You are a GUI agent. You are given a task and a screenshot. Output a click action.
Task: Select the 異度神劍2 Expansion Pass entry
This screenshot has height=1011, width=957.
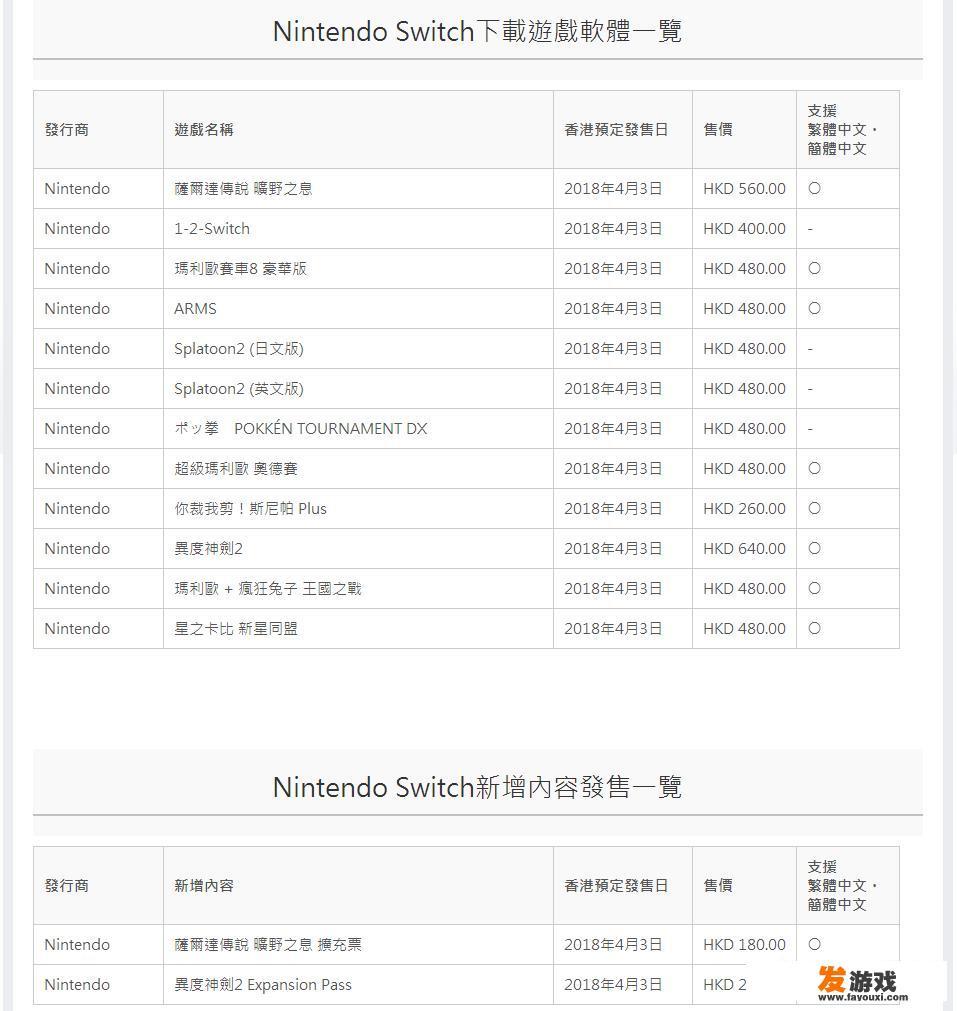(263, 984)
